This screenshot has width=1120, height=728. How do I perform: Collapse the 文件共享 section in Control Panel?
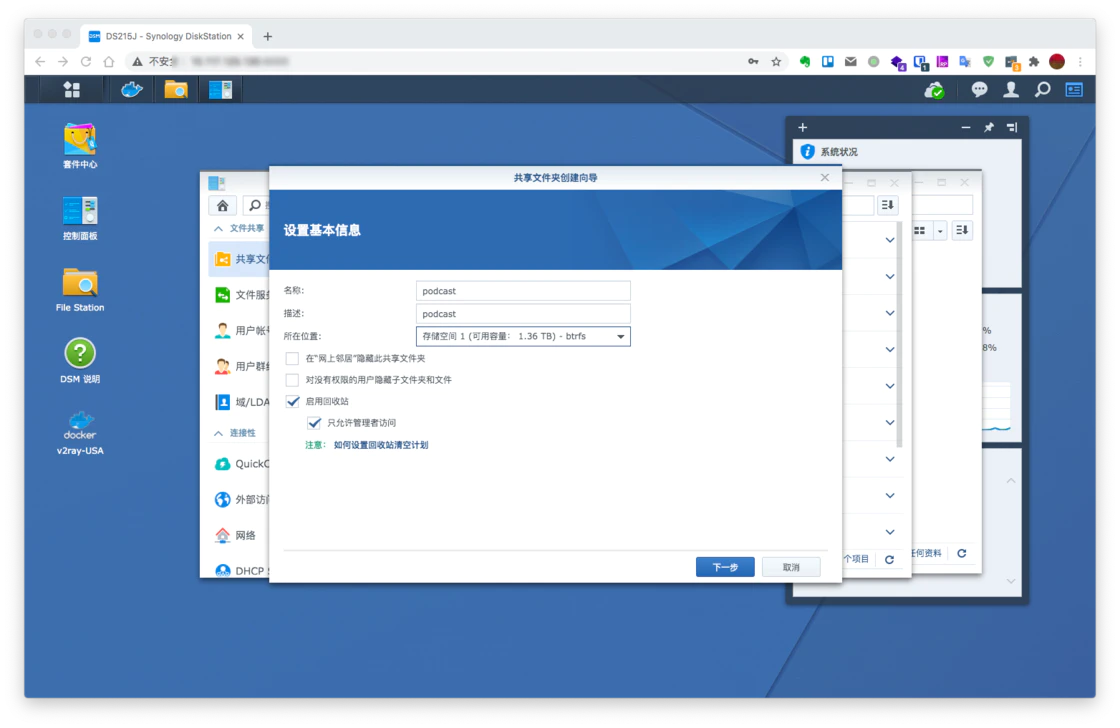point(219,228)
